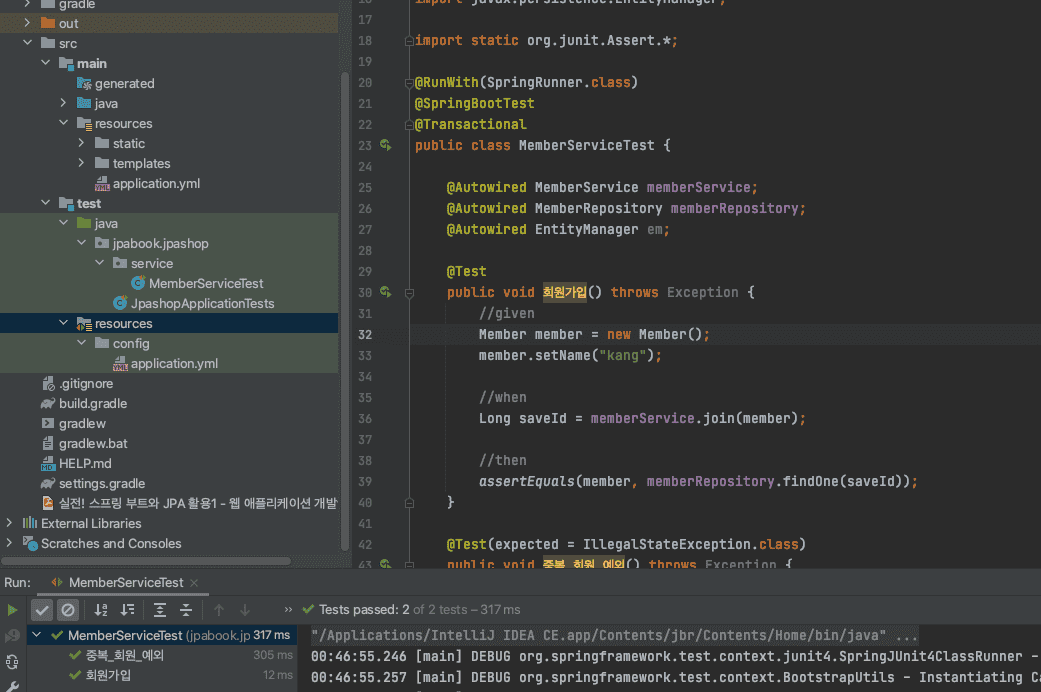This screenshot has width=1041, height=692.
Task: Close the MemberServiceTest run tab
Action: [x=194, y=582]
